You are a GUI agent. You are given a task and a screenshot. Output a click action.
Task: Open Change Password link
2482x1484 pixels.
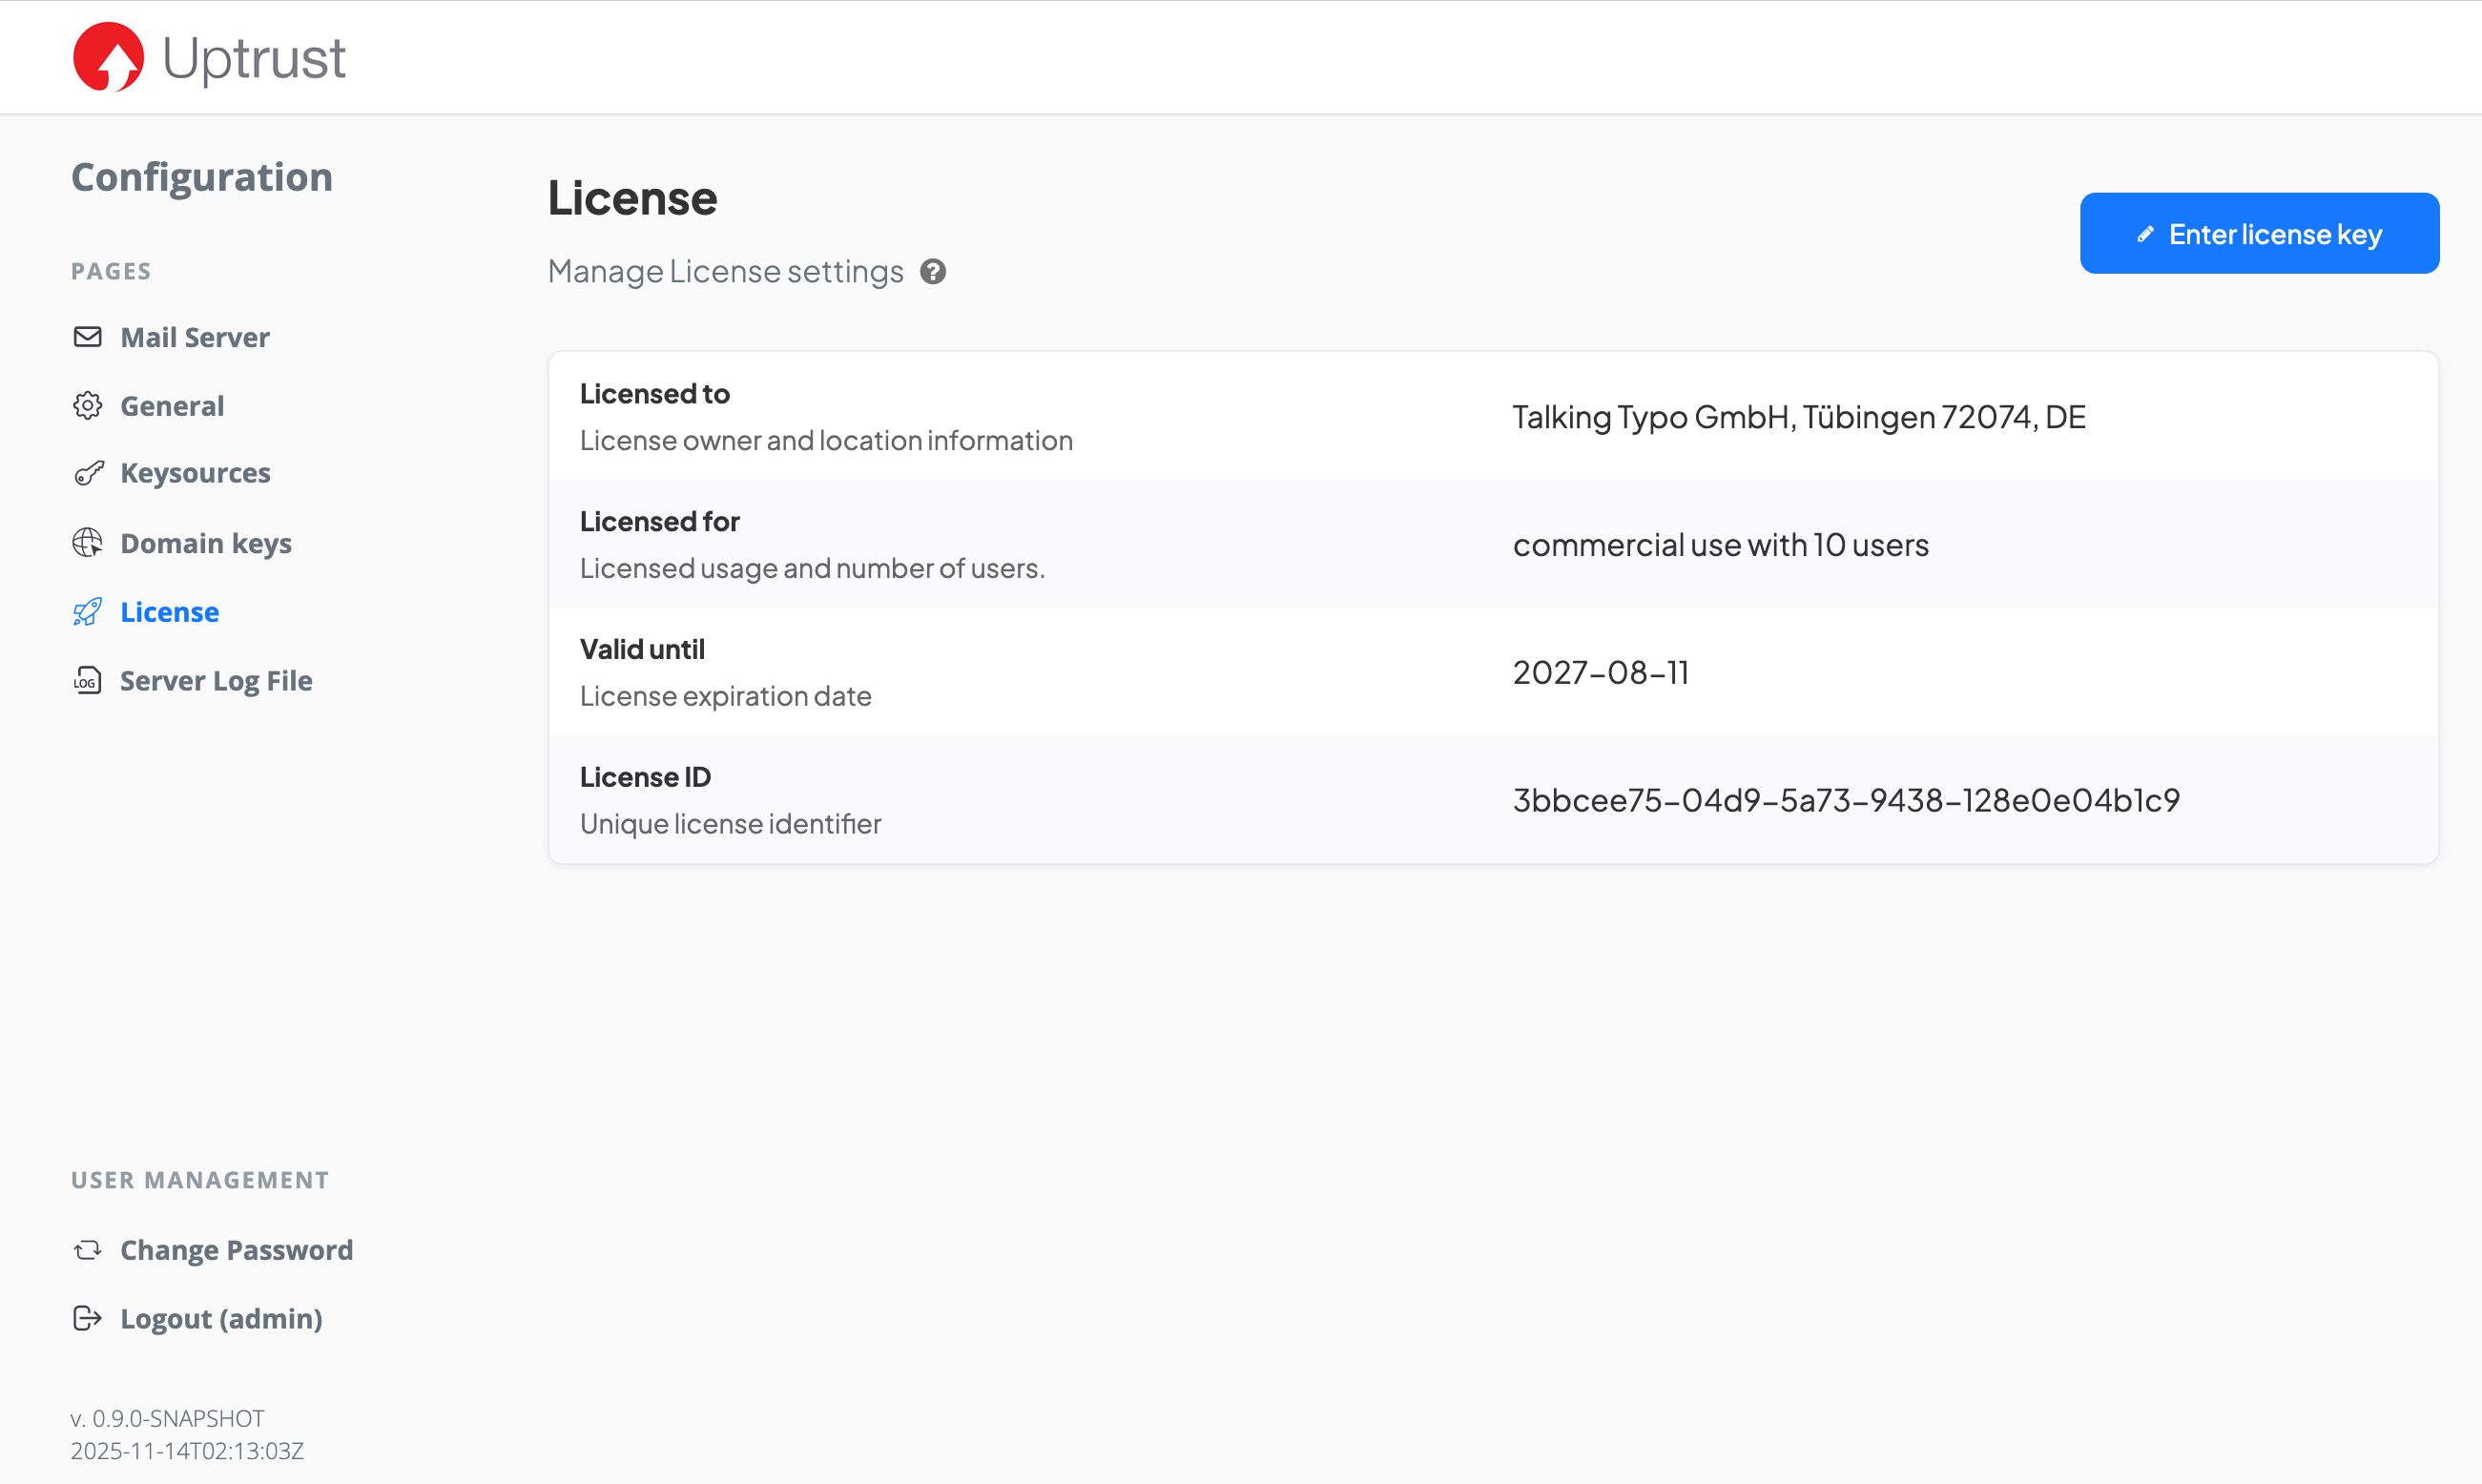tap(236, 1250)
